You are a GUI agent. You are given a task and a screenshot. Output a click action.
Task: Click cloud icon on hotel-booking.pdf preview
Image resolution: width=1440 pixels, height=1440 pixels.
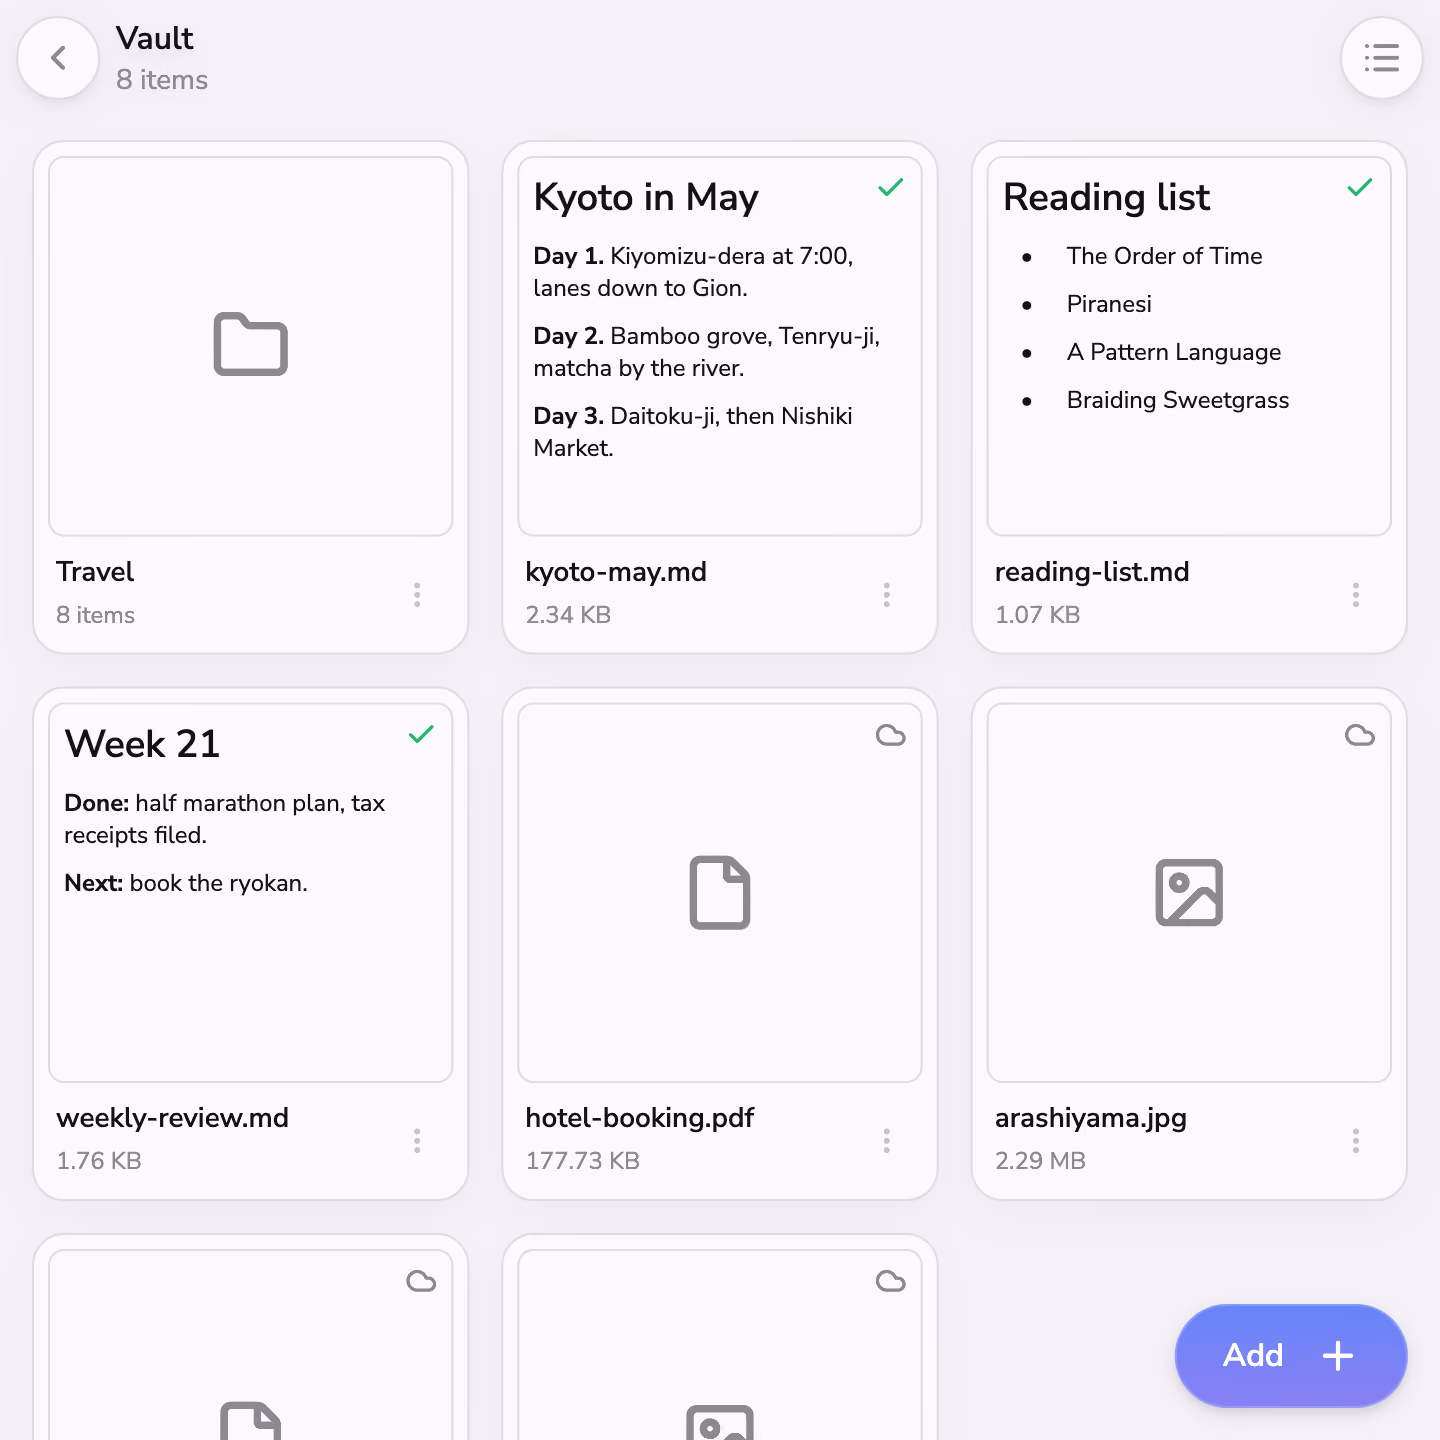click(890, 736)
